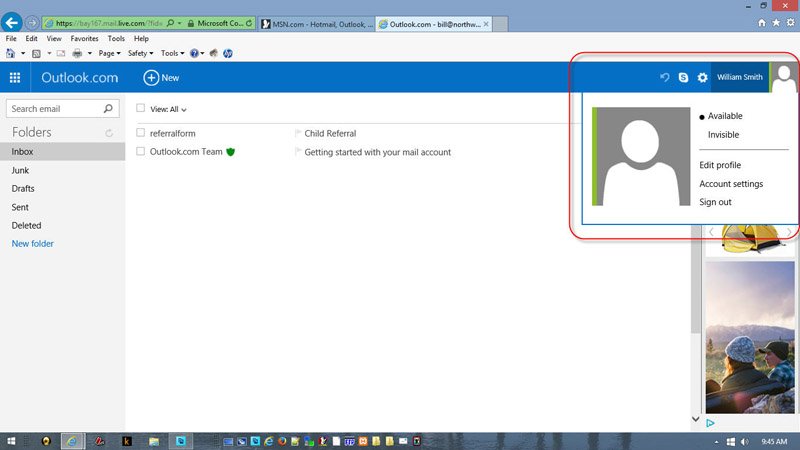Open the Edit menu
Image resolution: width=800 pixels, height=450 pixels.
tap(32, 38)
